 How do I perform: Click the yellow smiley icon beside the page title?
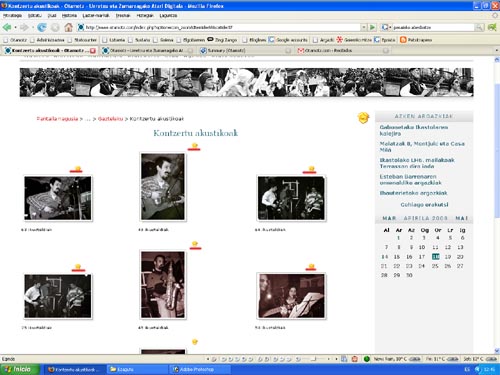(363, 118)
